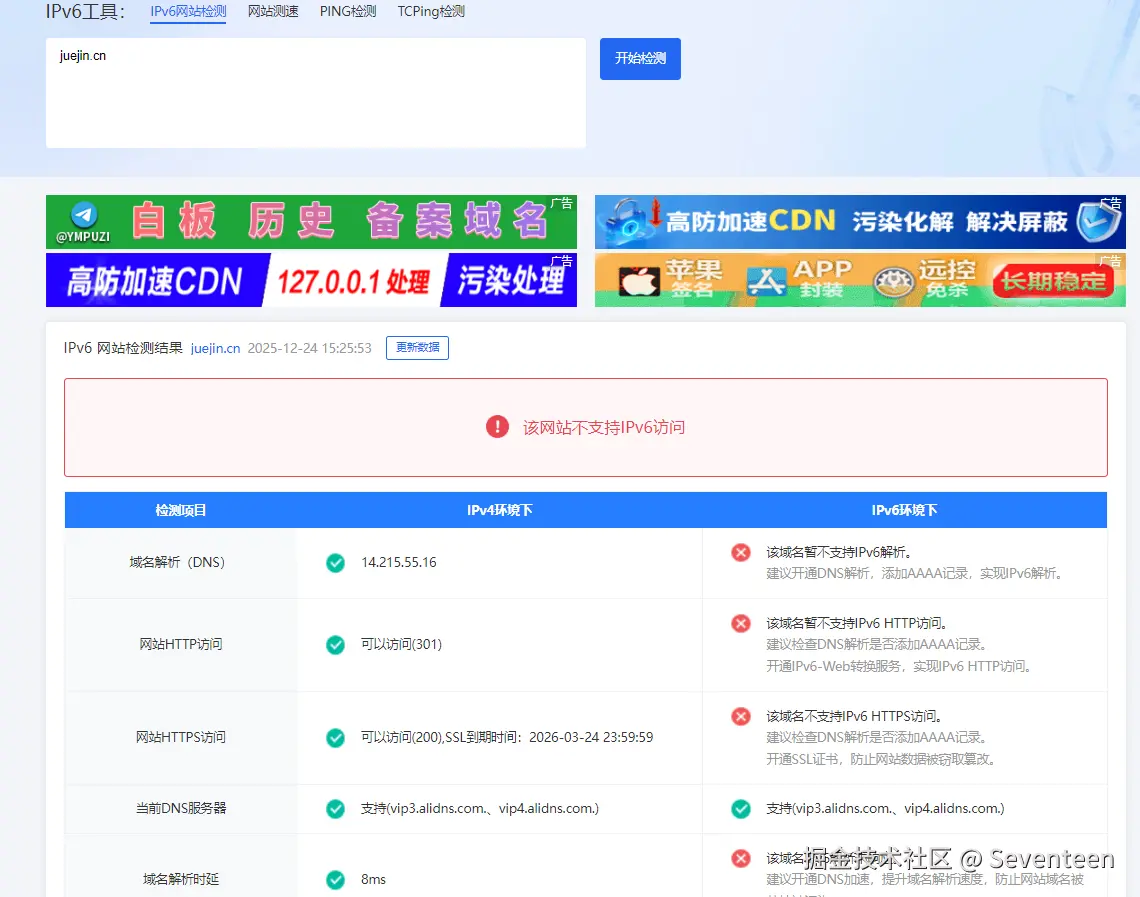Click the red cross beside 该域名暂不支持IPv6解析

coord(741,552)
